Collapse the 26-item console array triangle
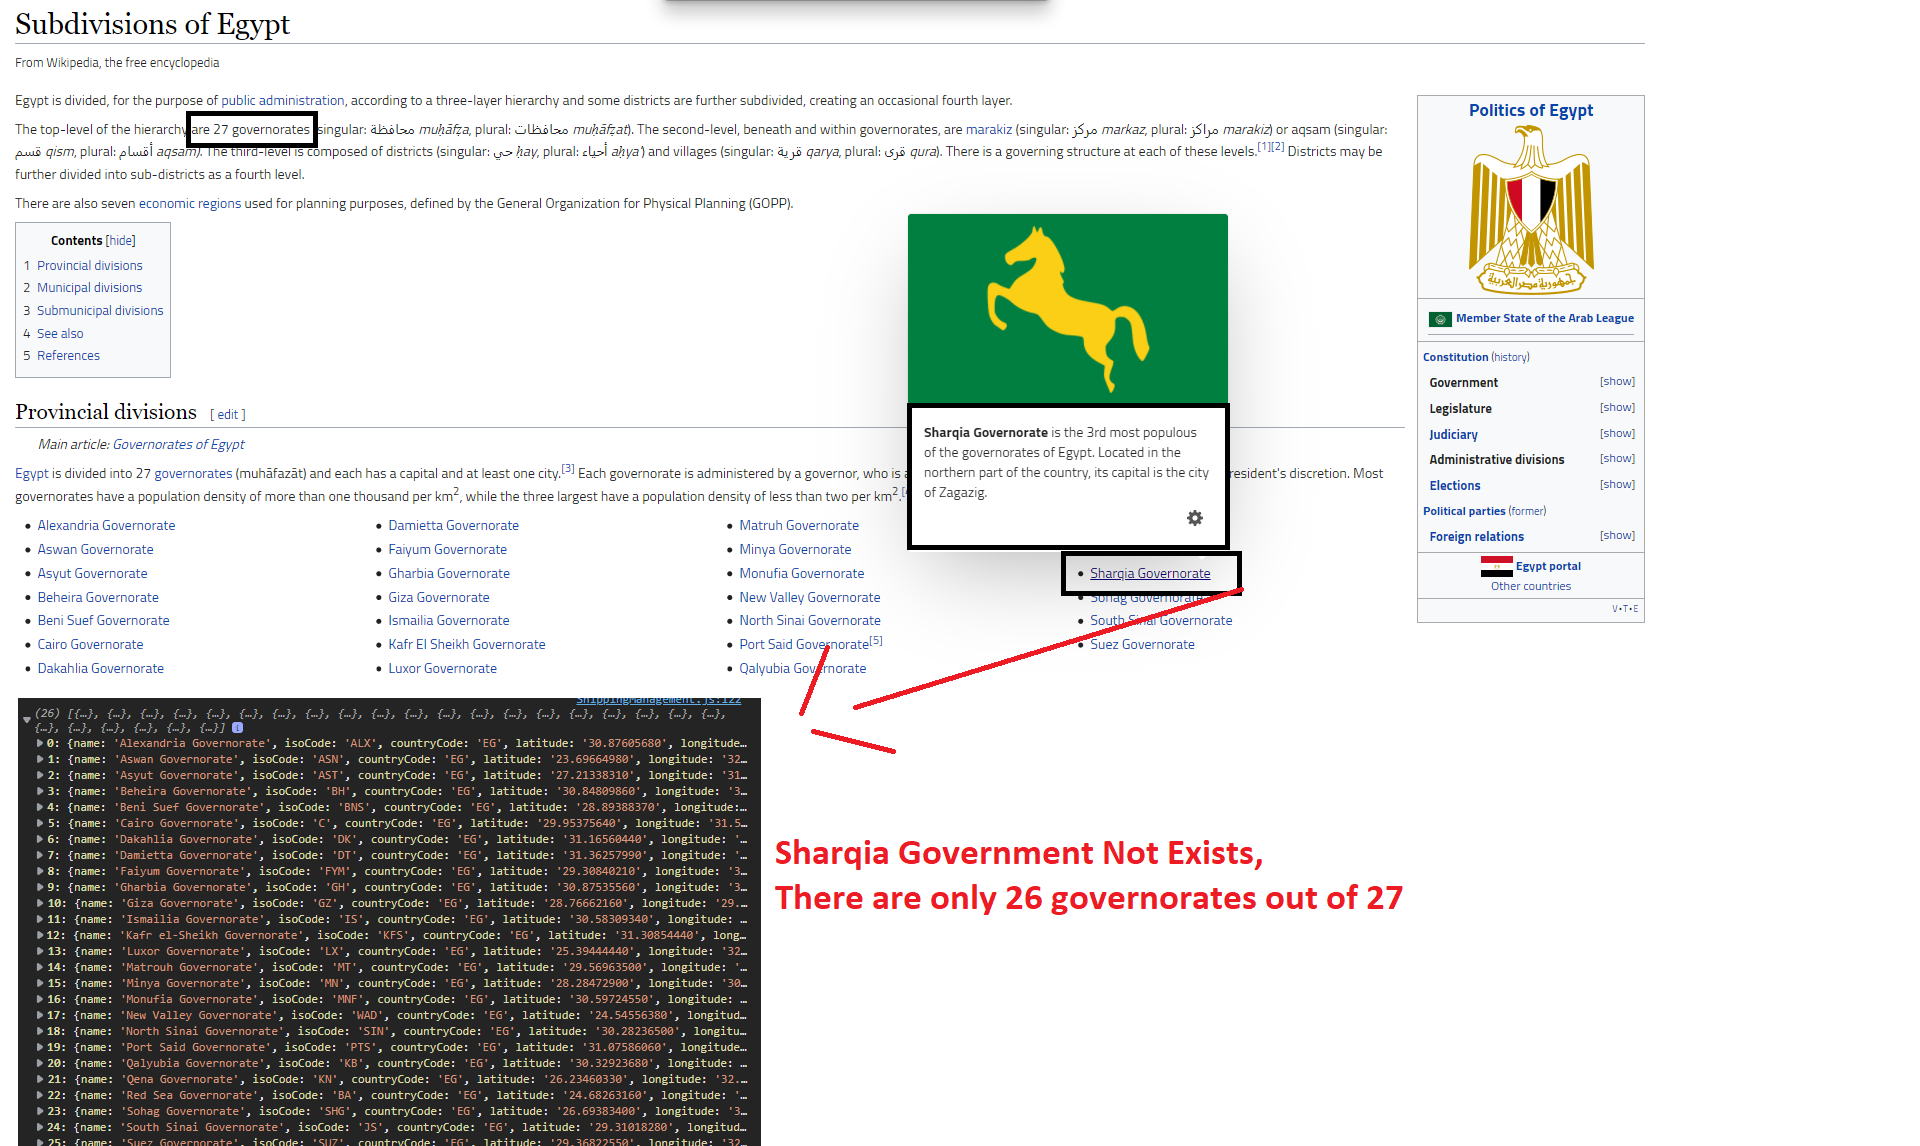The height and width of the screenshot is (1146, 1920). click(x=27, y=719)
